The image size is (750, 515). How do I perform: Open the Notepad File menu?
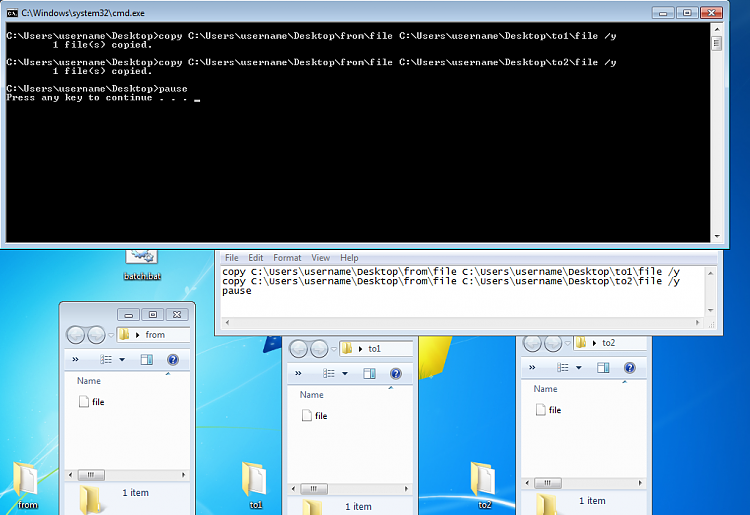coord(232,258)
